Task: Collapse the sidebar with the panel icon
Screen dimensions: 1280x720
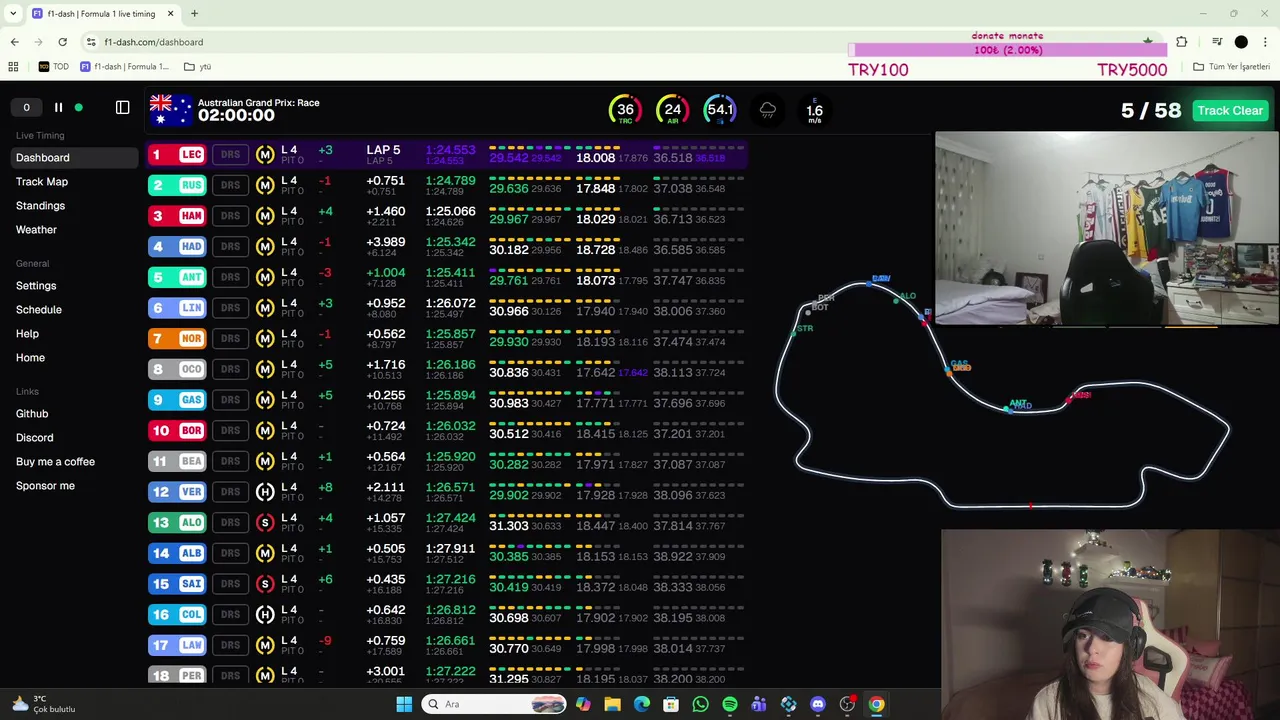Action: click(x=122, y=107)
